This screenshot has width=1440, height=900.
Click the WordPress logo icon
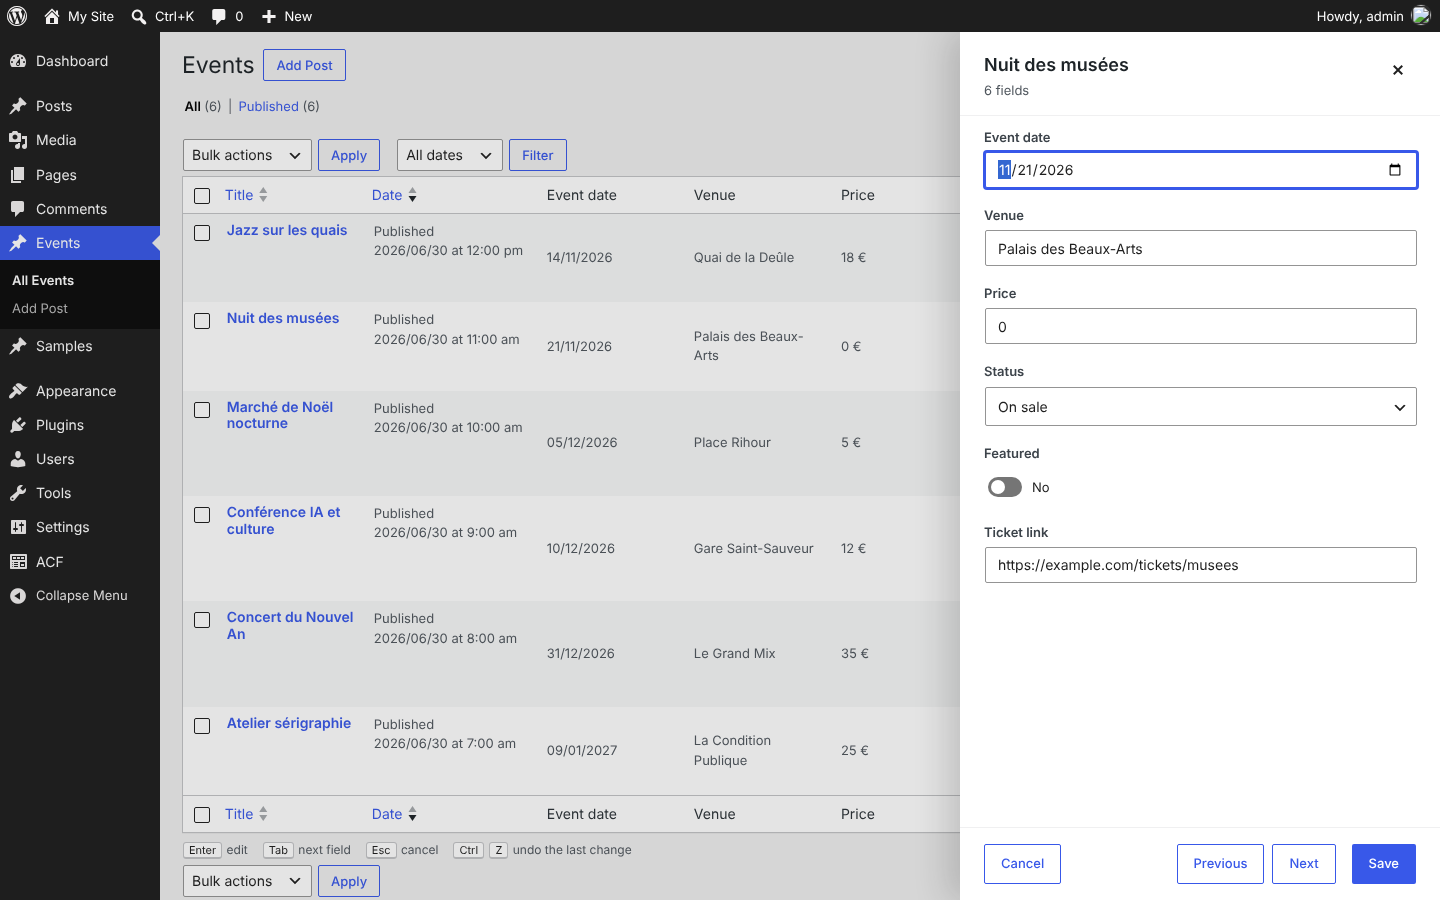tap(17, 16)
